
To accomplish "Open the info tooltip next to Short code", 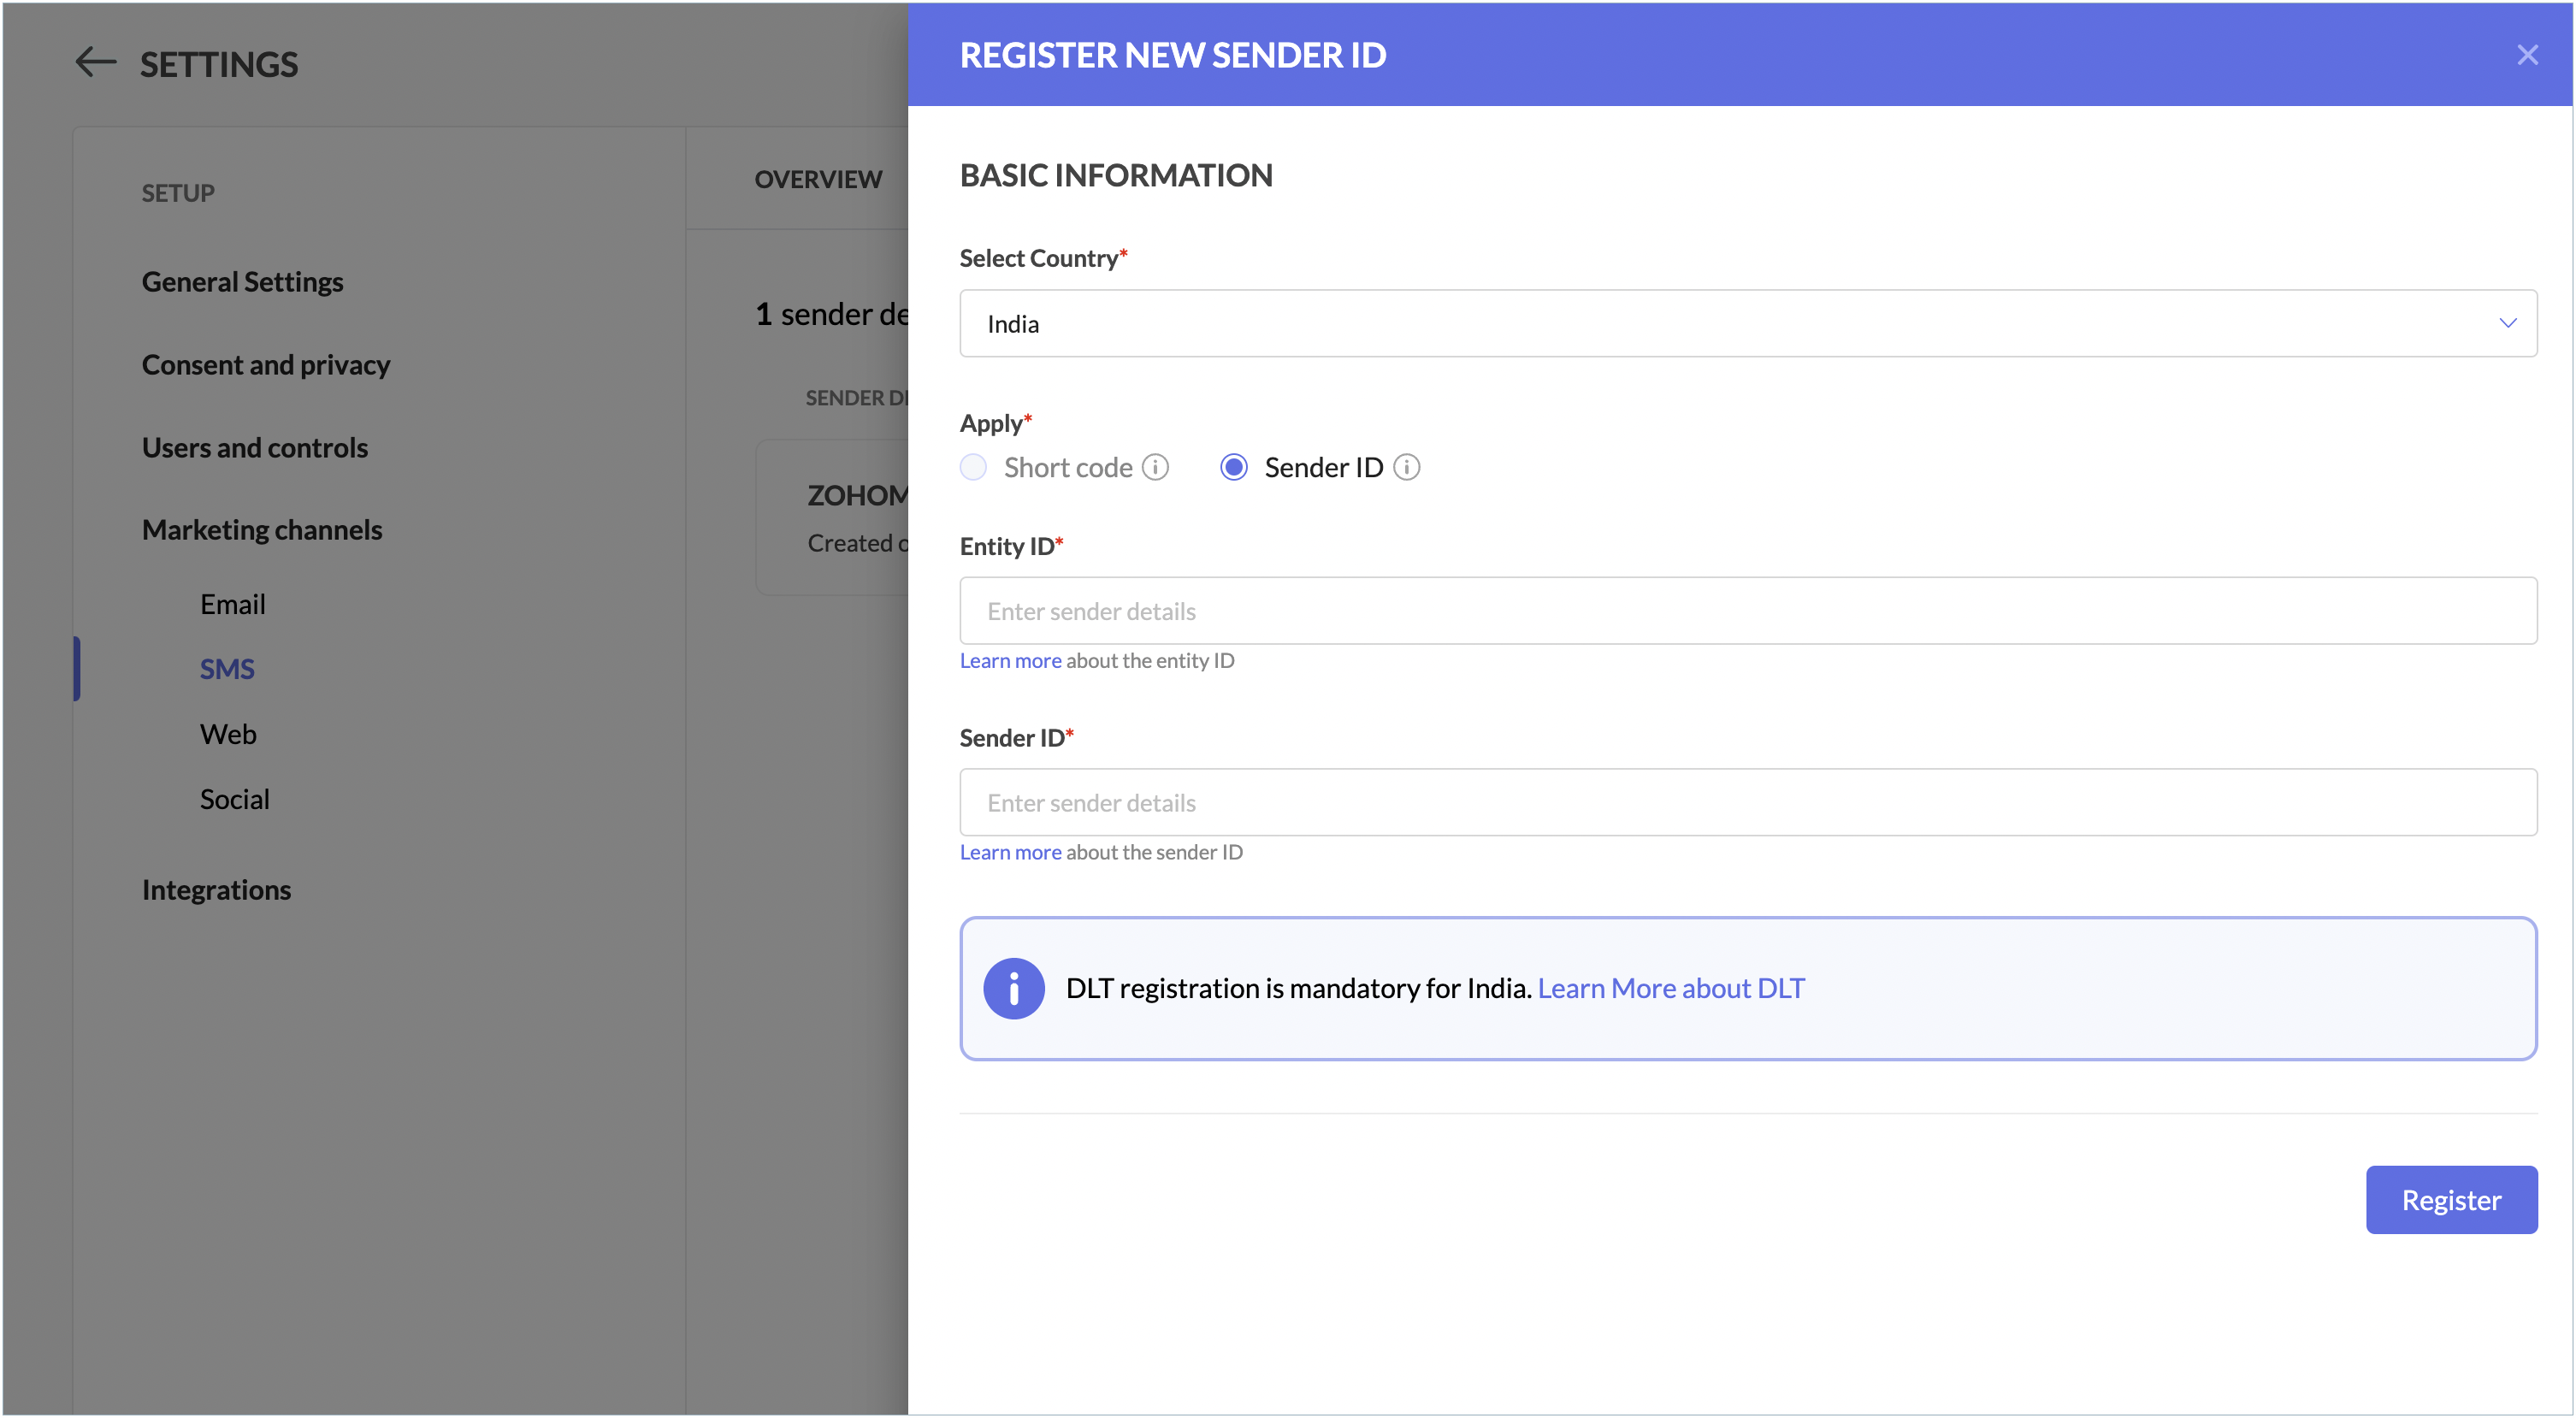I will pyautogui.click(x=1155, y=467).
